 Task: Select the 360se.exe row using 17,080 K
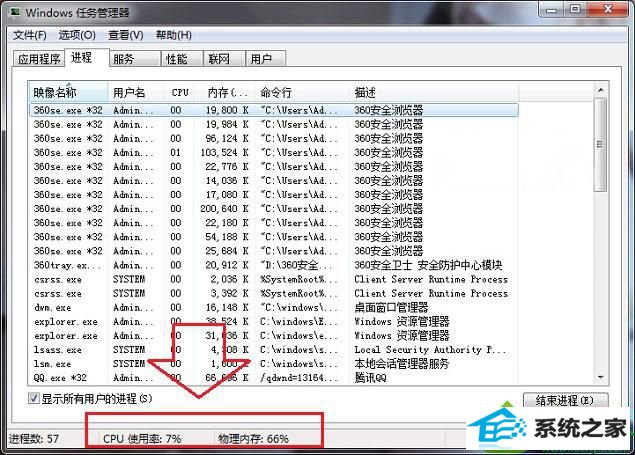(274, 195)
